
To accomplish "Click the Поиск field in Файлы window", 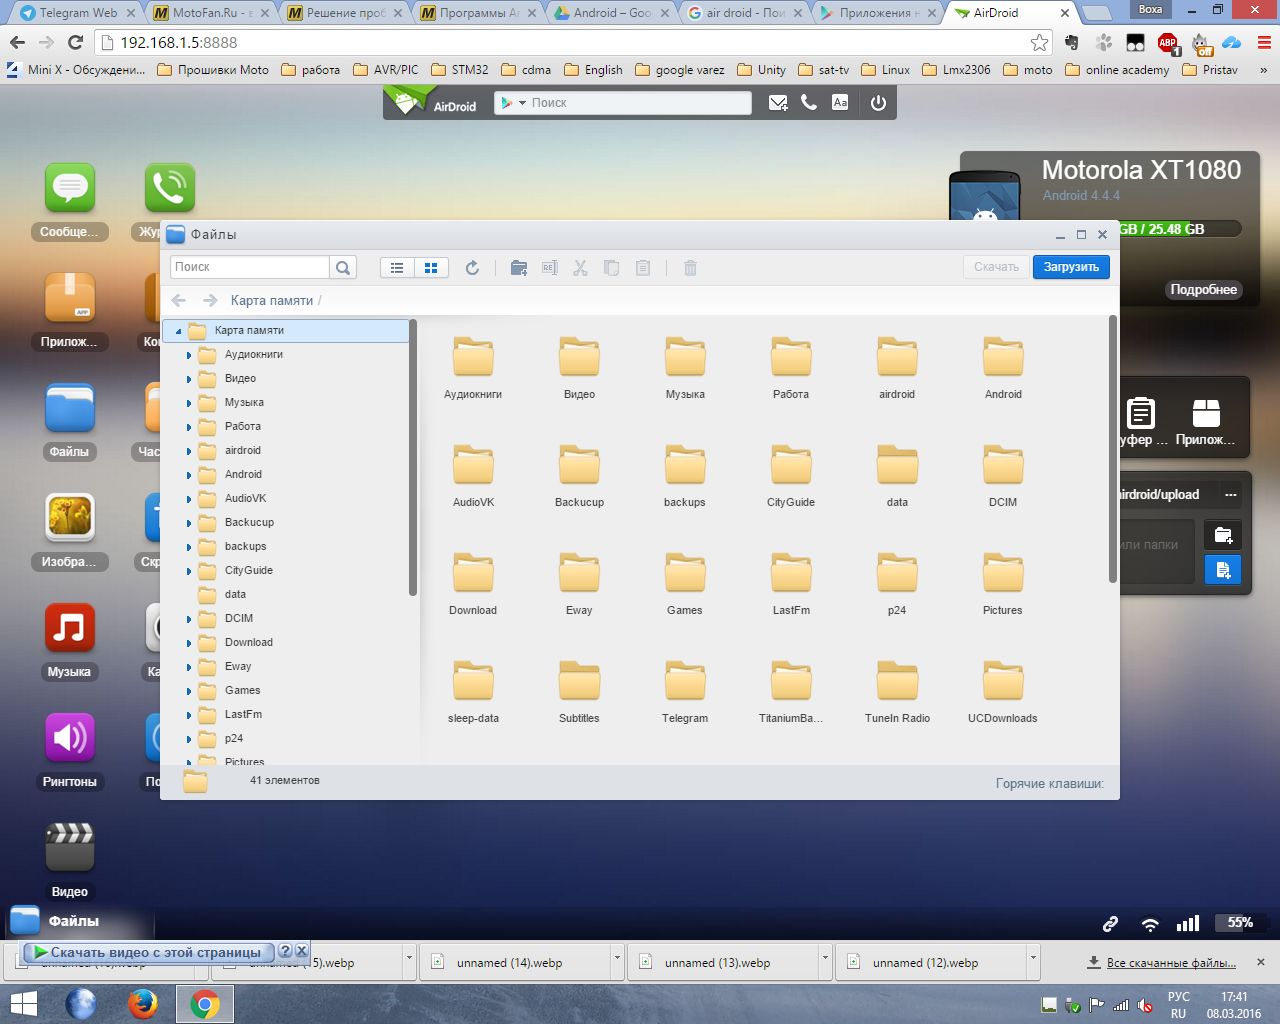I will (x=250, y=267).
